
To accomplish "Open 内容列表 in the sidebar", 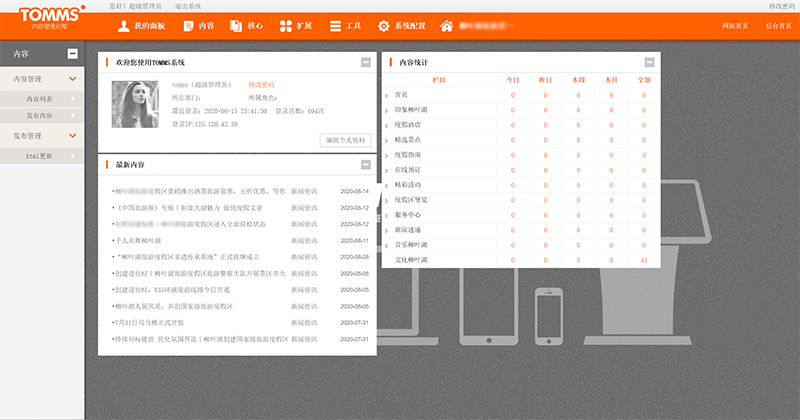I will 39,100.
